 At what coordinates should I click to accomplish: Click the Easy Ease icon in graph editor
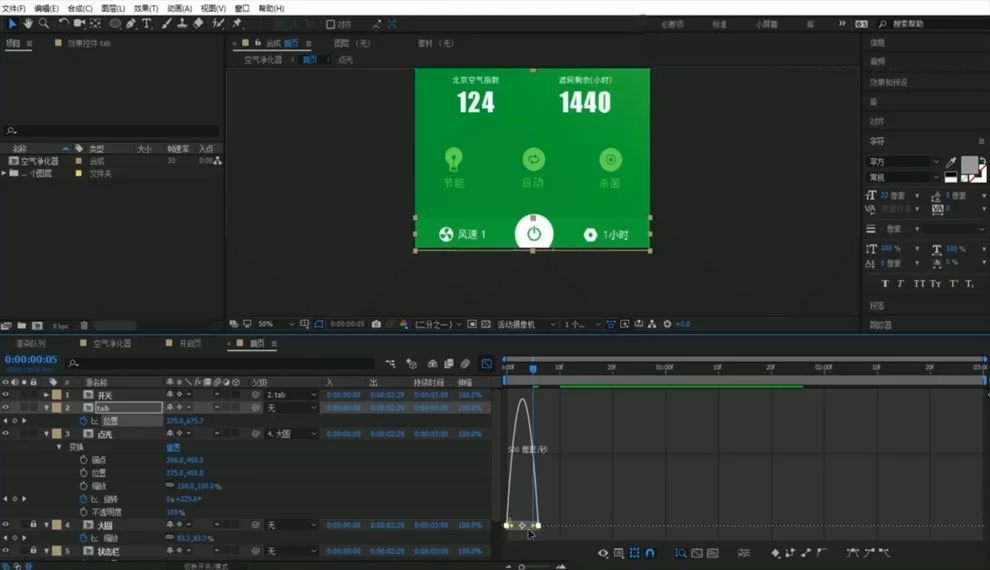[x=852, y=553]
